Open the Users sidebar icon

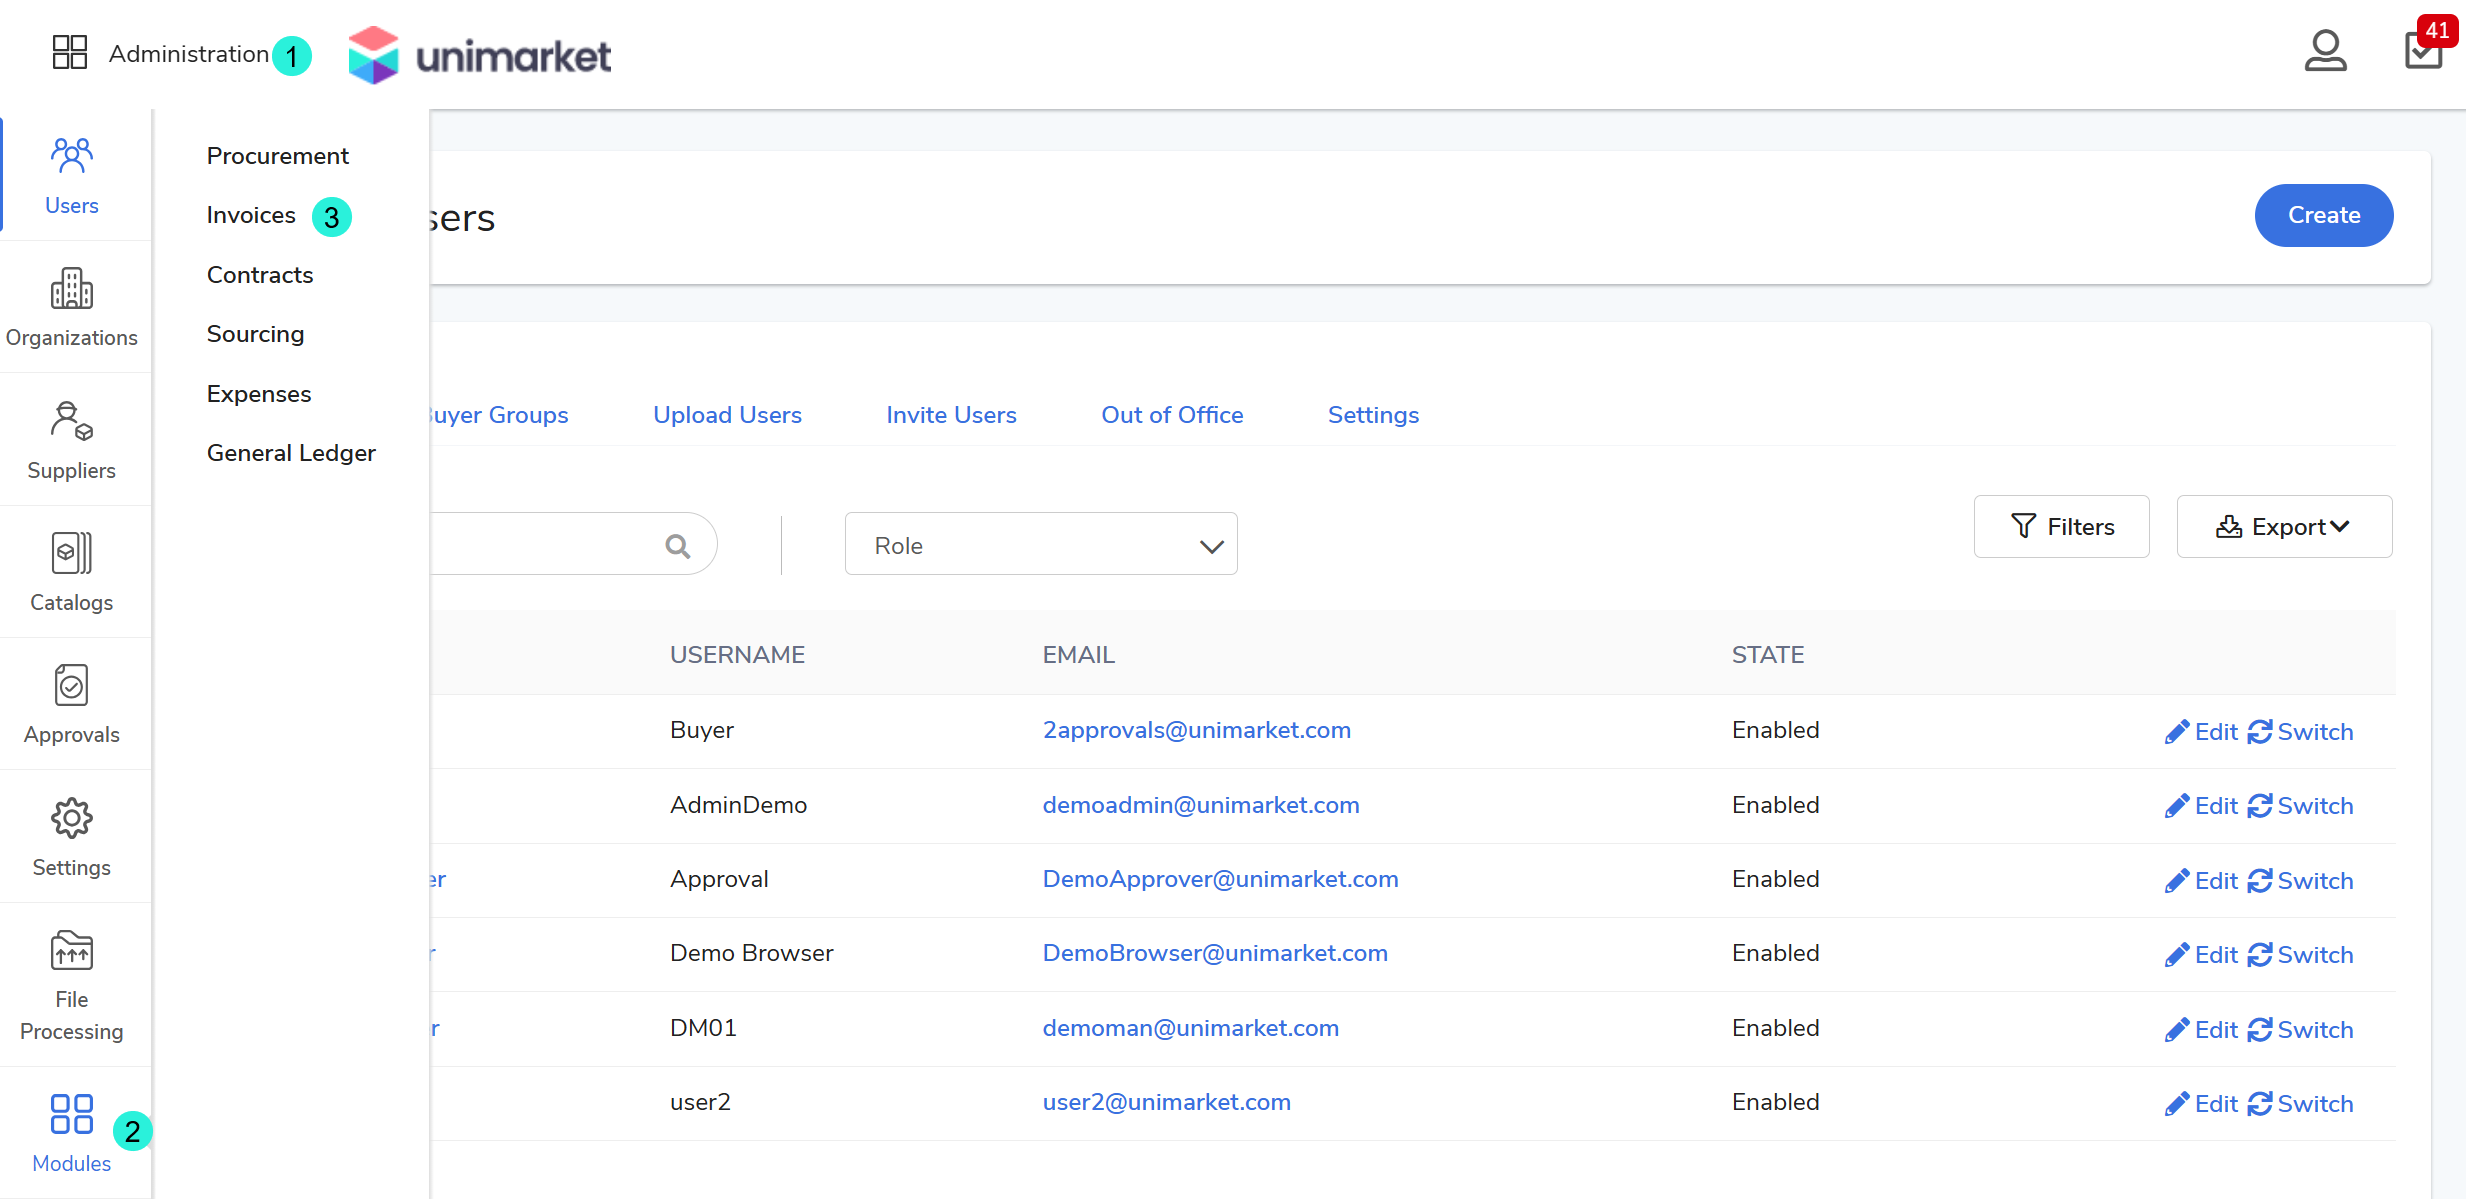click(x=71, y=156)
